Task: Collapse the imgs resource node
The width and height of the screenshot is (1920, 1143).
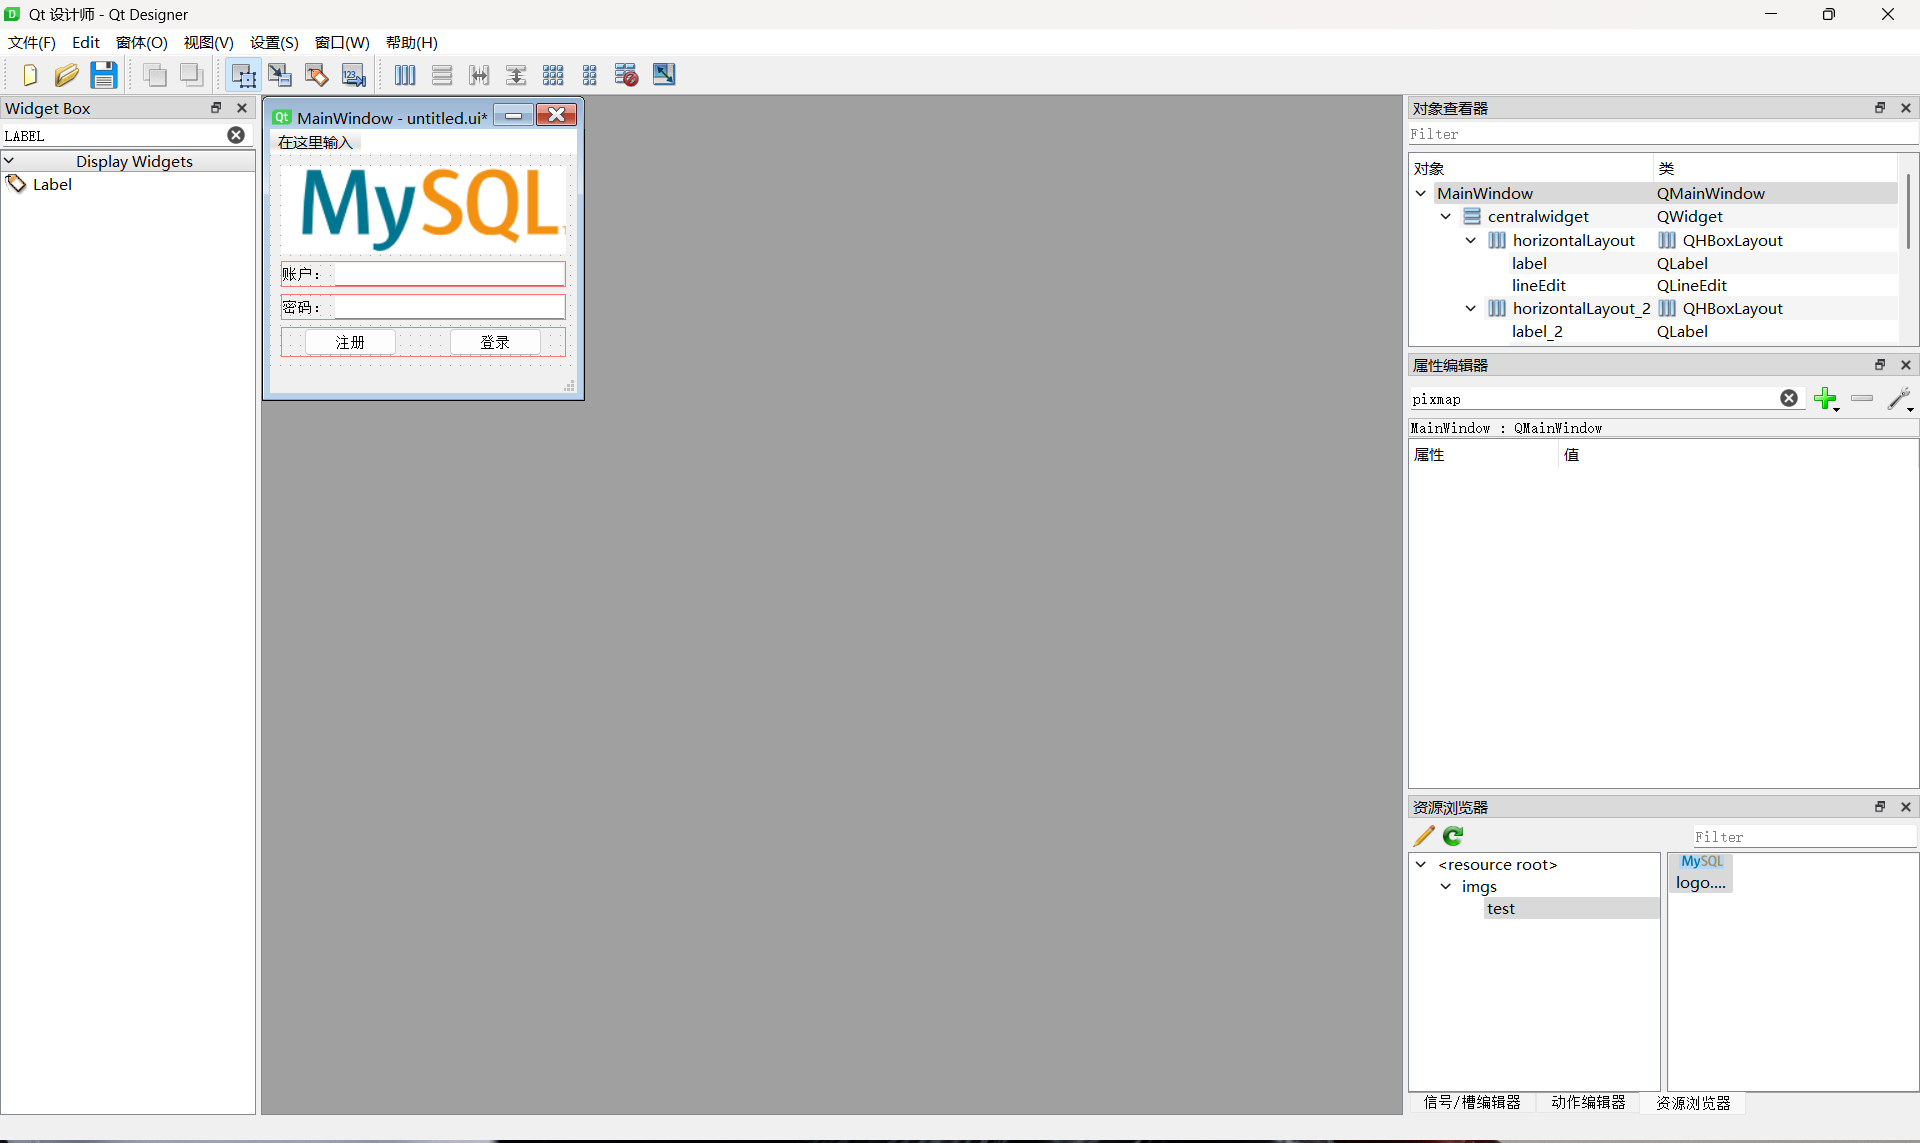Action: click(x=1446, y=886)
